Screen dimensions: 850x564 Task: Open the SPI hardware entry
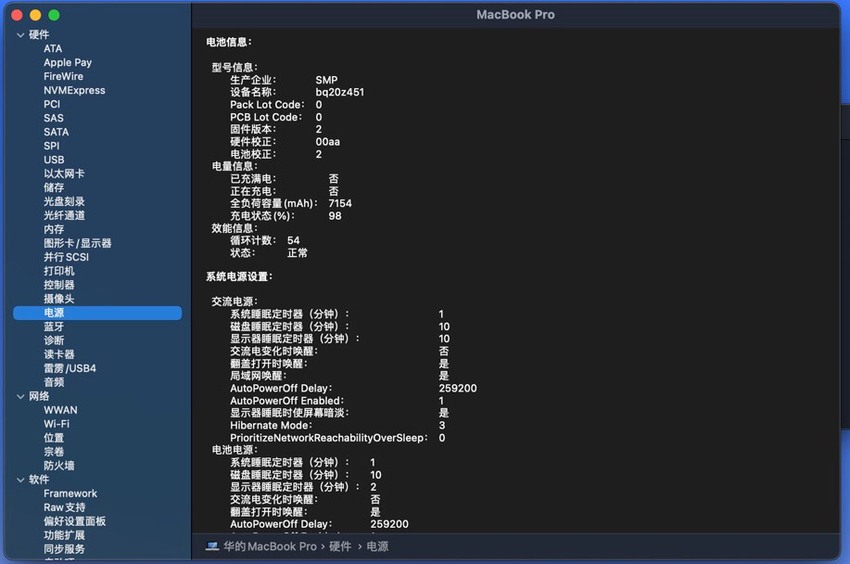click(x=51, y=146)
